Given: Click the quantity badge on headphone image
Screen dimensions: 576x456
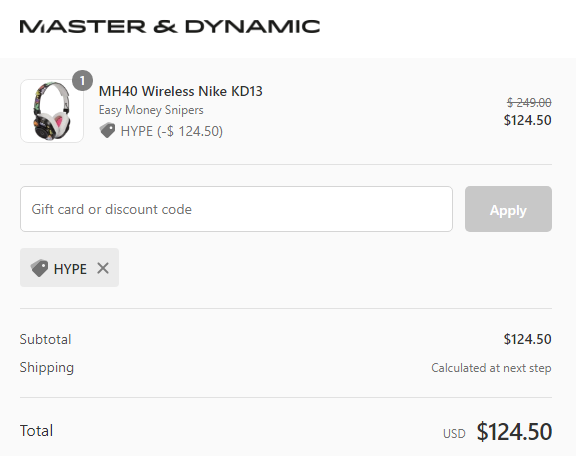Looking at the screenshot, I should coord(82,80).
